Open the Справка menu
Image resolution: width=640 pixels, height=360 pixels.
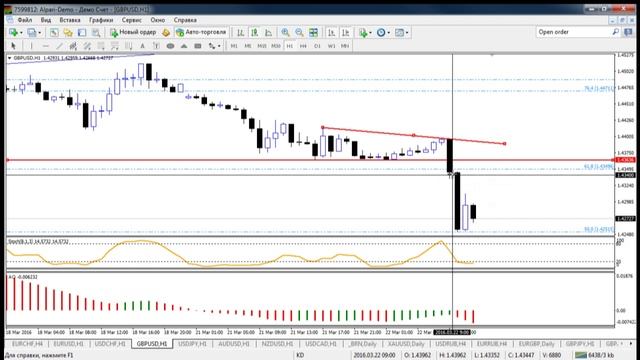[185, 20]
